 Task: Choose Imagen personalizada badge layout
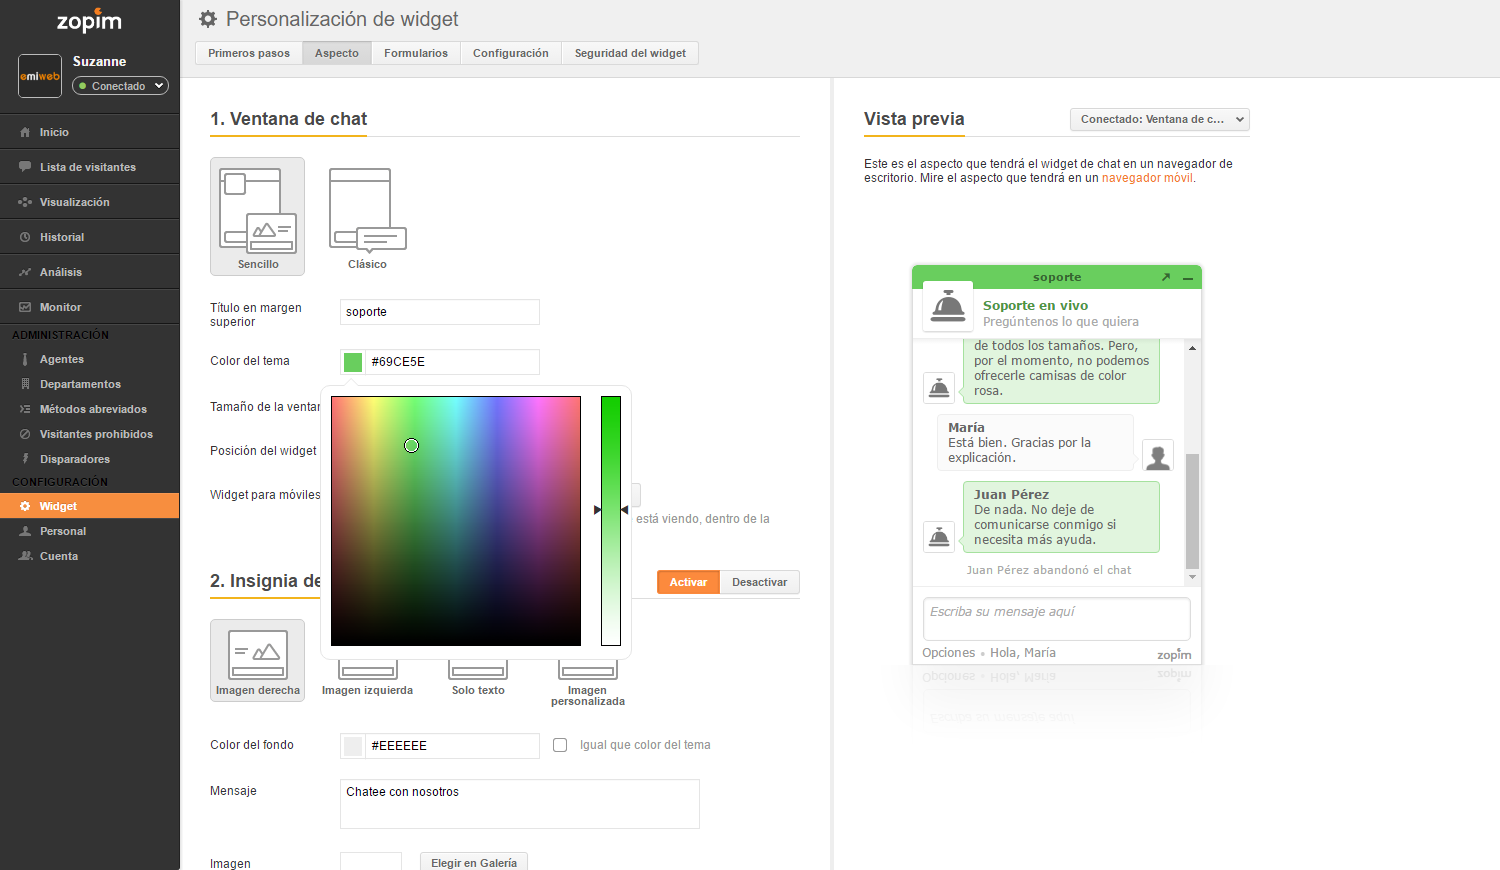point(588,683)
